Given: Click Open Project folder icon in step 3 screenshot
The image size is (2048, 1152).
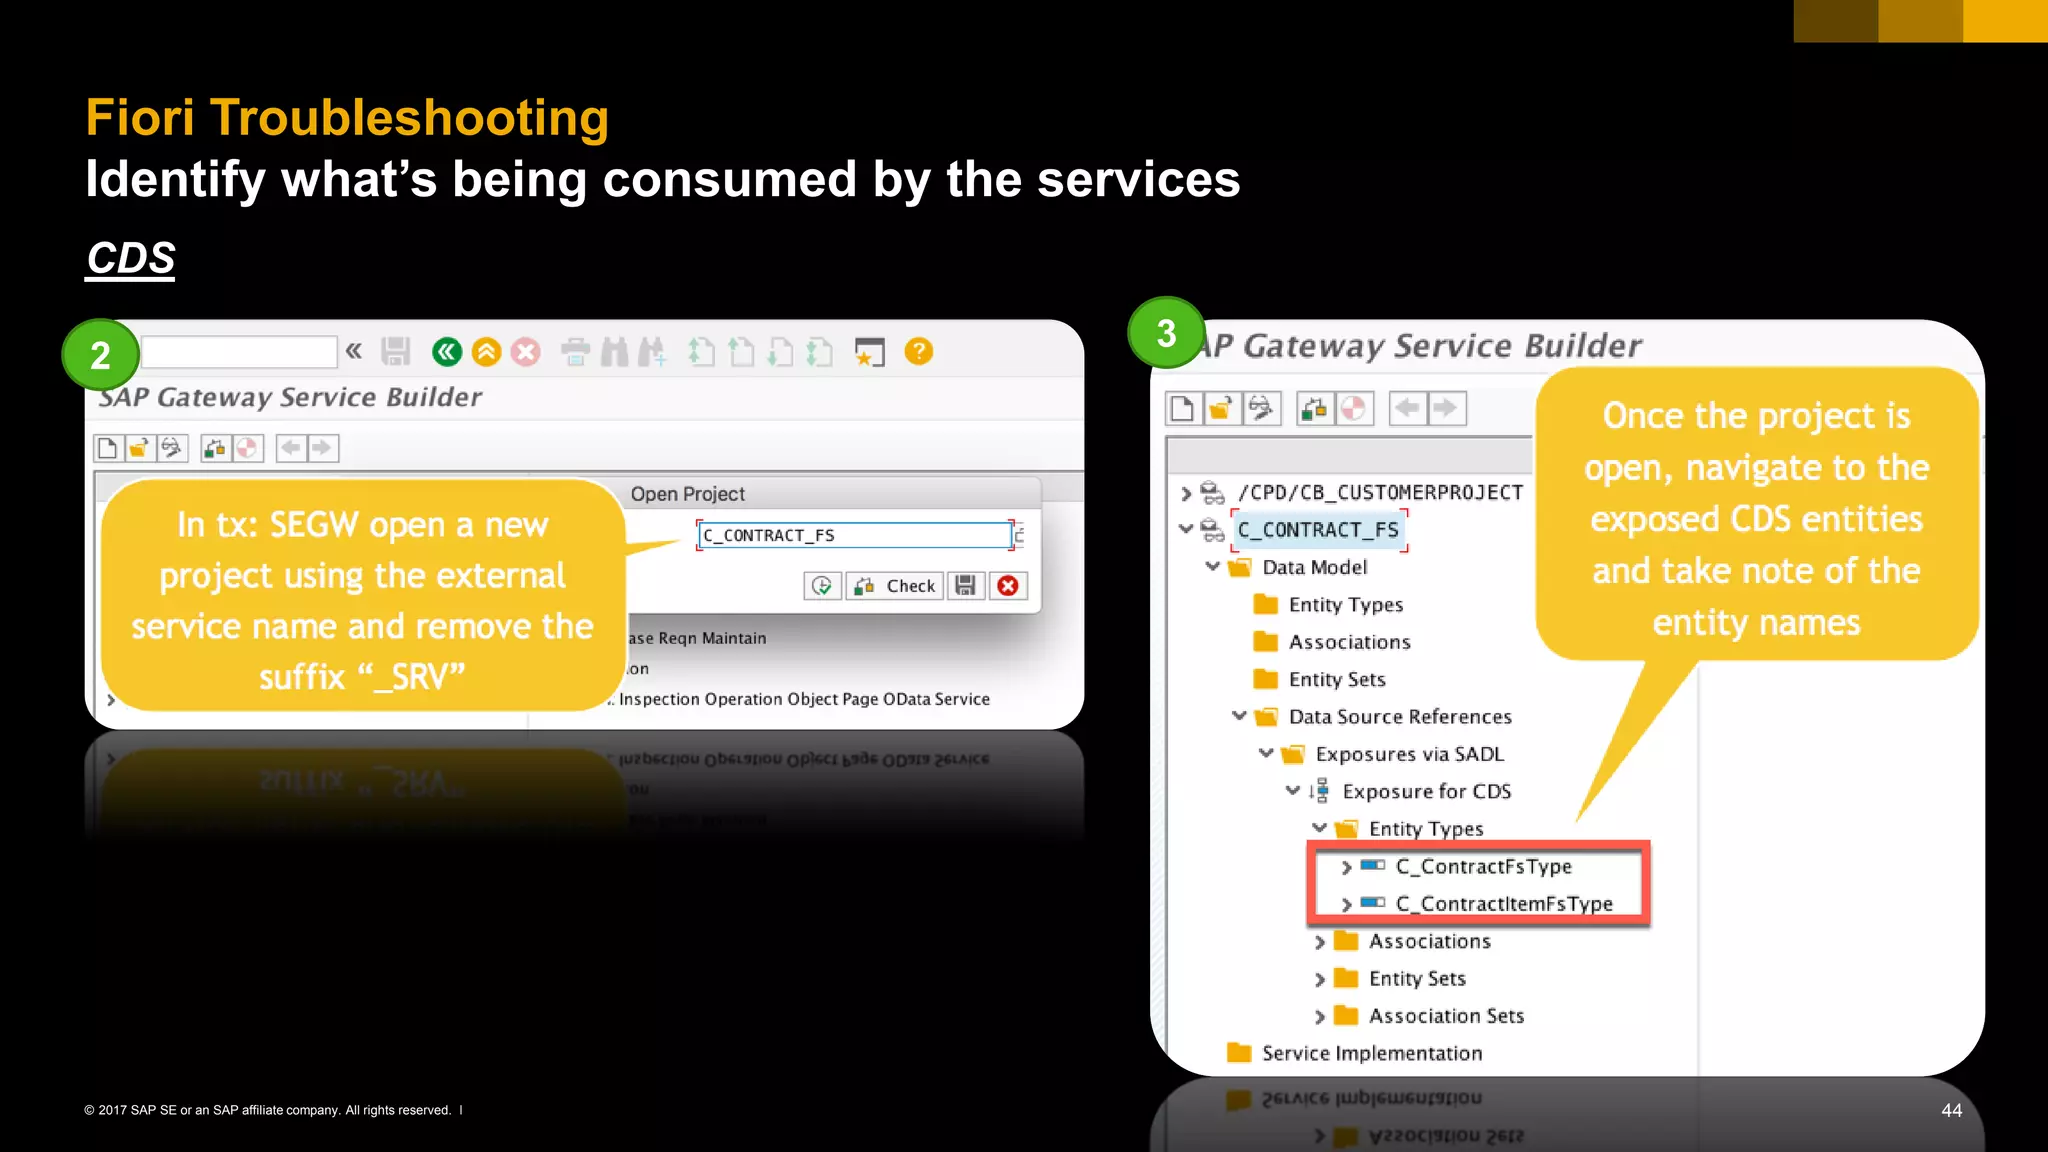Looking at the screenshot, I should [1220, 408].
